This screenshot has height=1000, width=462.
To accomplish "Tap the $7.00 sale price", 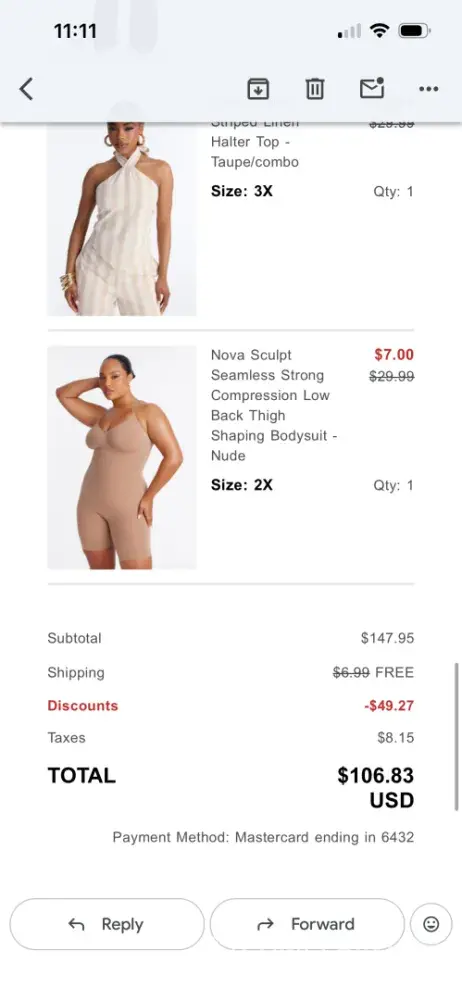I will [x=394, y=355].
